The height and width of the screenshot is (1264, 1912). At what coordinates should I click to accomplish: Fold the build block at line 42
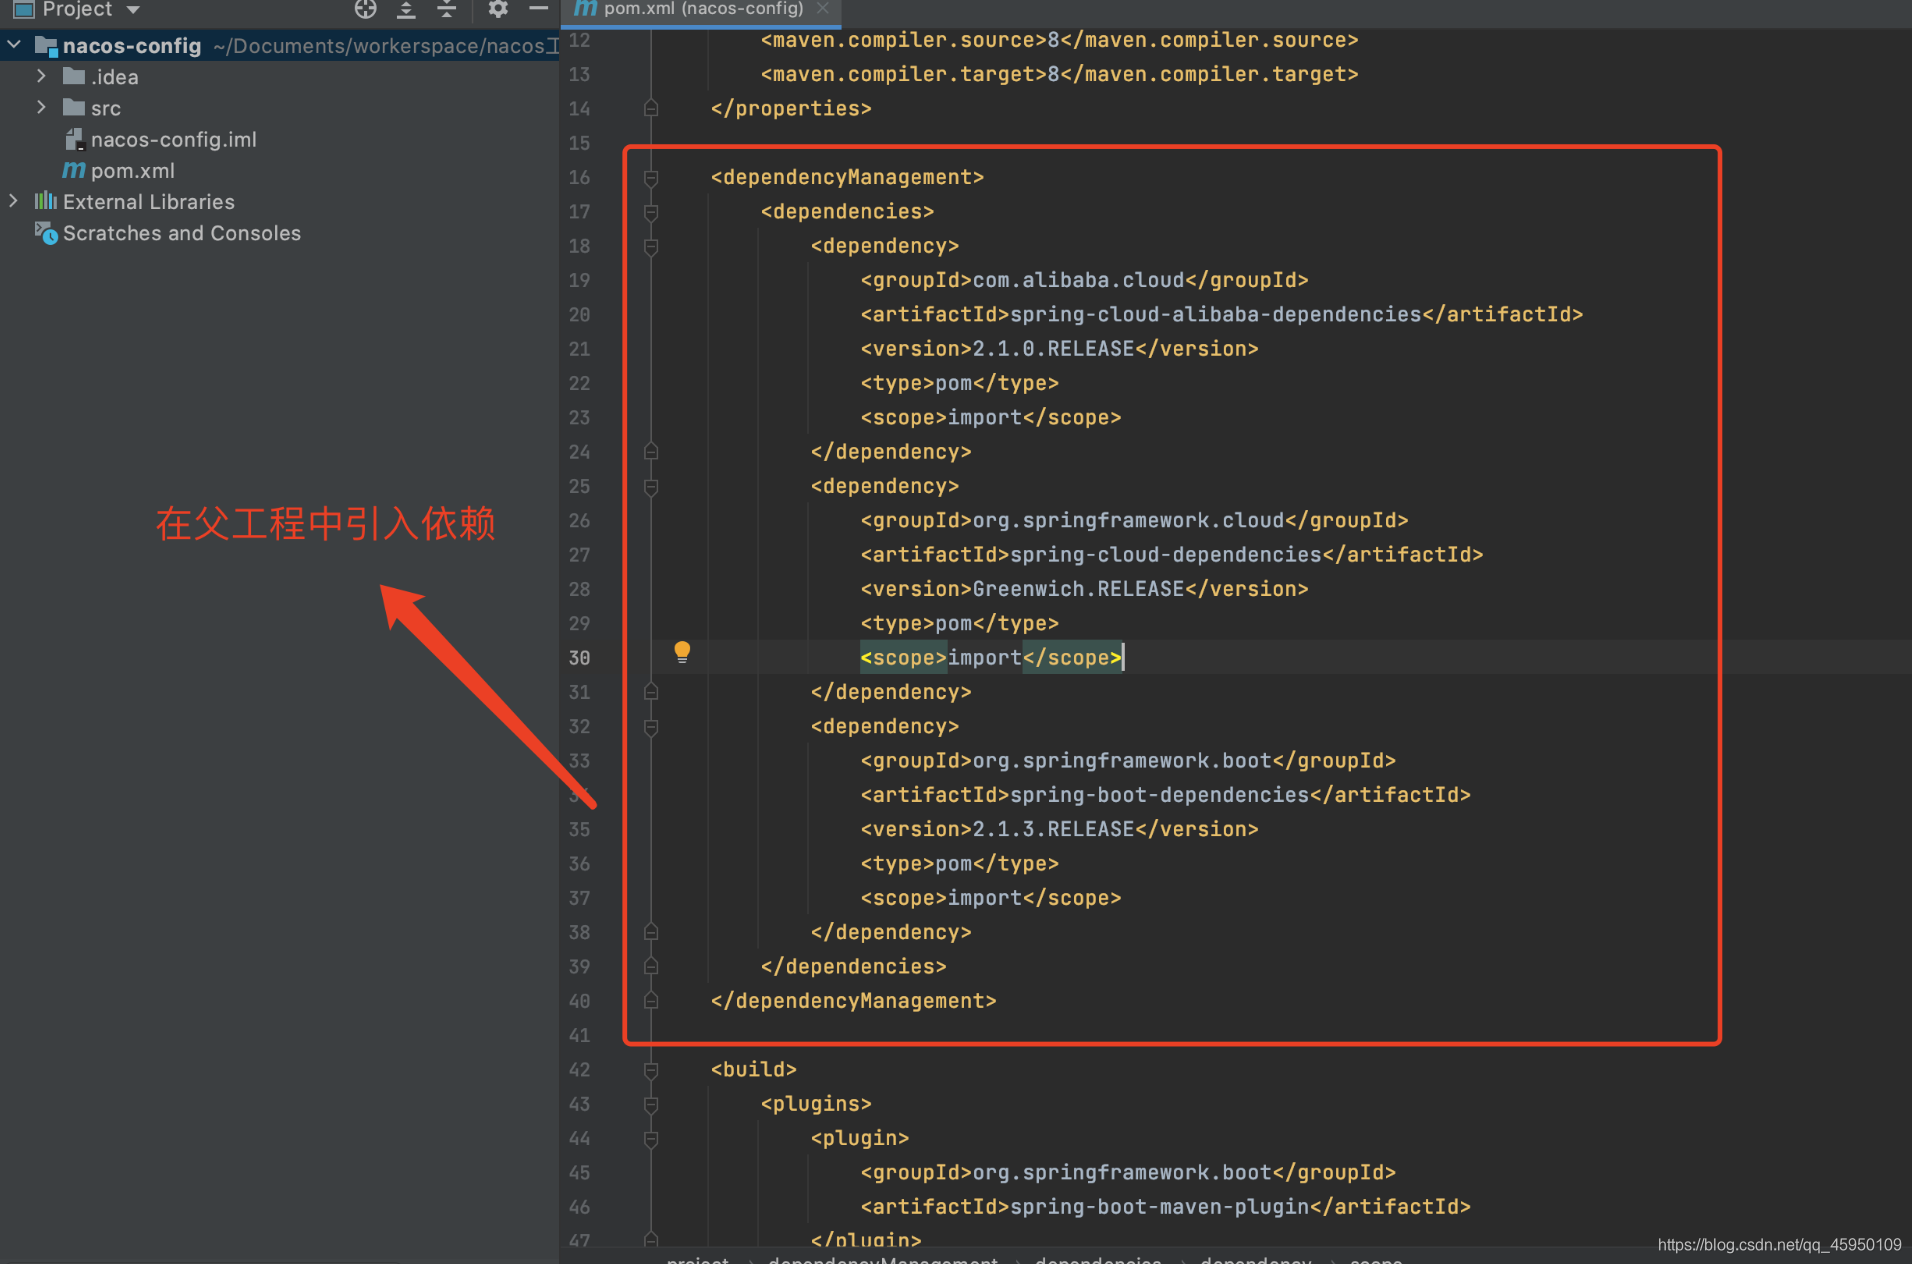click(651, 1070)
